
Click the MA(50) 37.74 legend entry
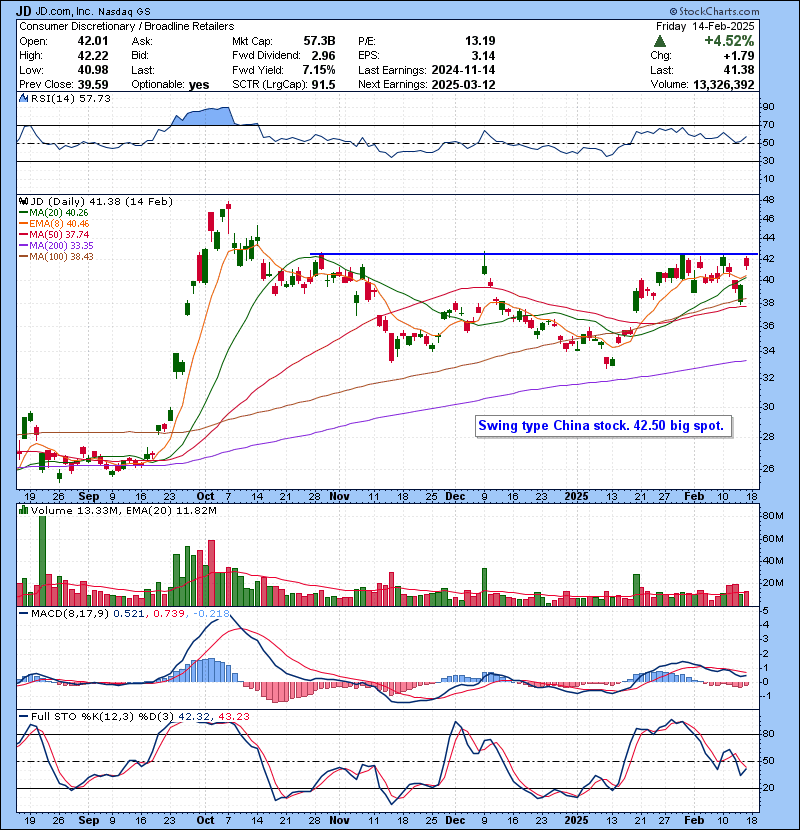[x=54, y=234]
